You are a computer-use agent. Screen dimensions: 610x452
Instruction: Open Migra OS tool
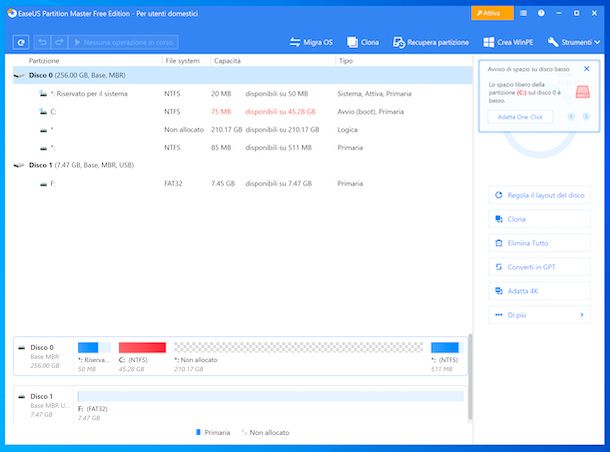[x=311, y=42]
